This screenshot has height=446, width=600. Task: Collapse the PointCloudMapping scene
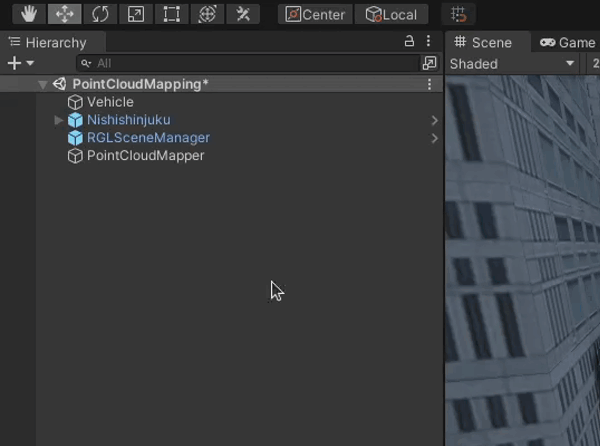point(42,85)
